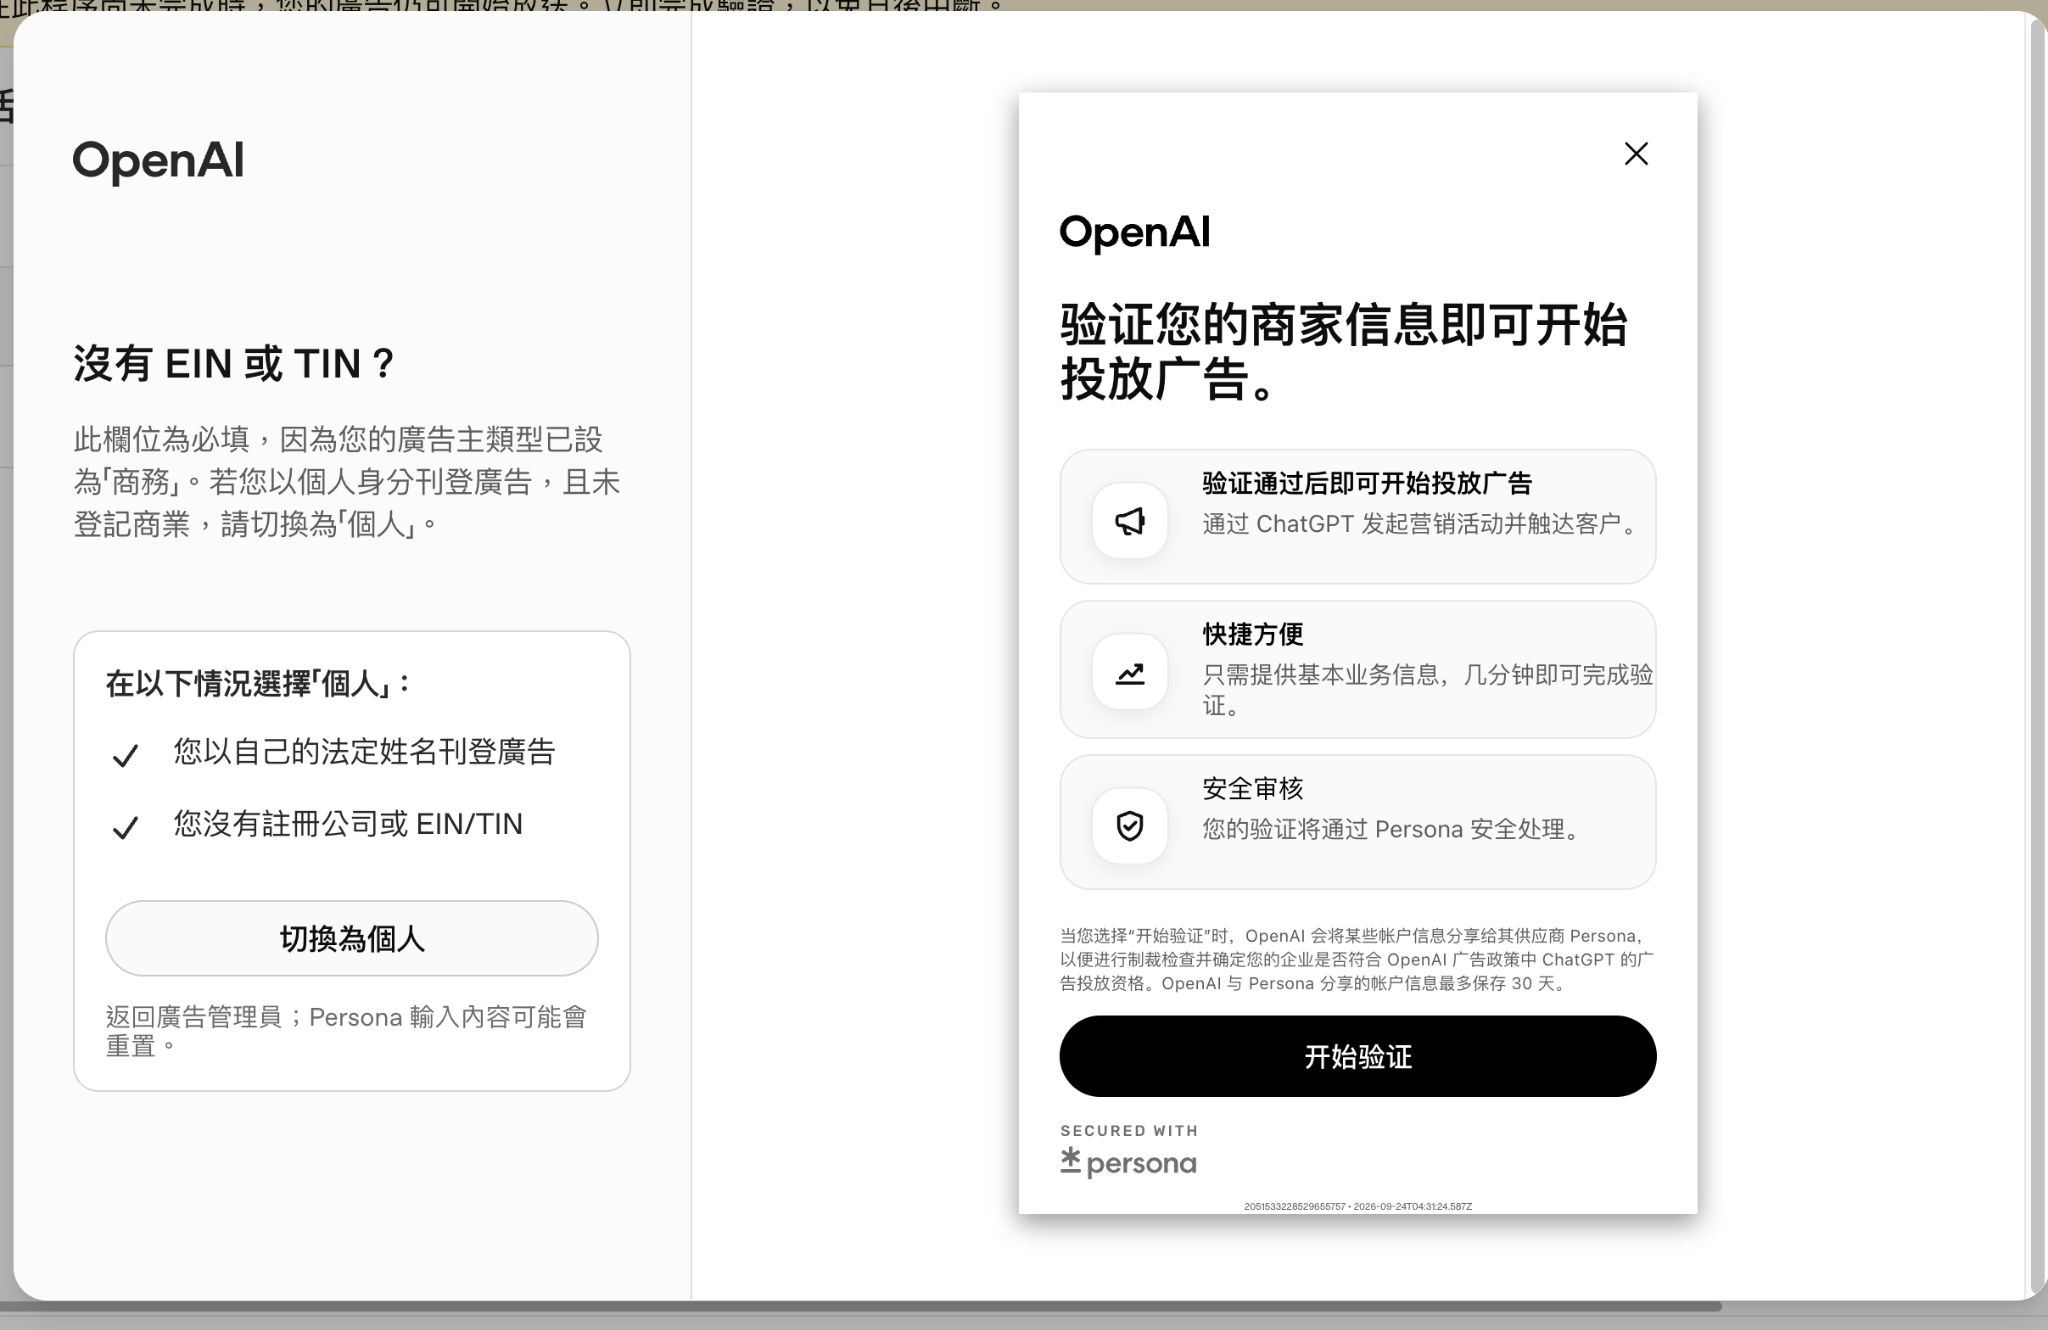Viewport: 2048px width, 1330px height.
Task: Click the text 您沒有註冊公司或 EIN/TIN
Action: click(348, 824)
